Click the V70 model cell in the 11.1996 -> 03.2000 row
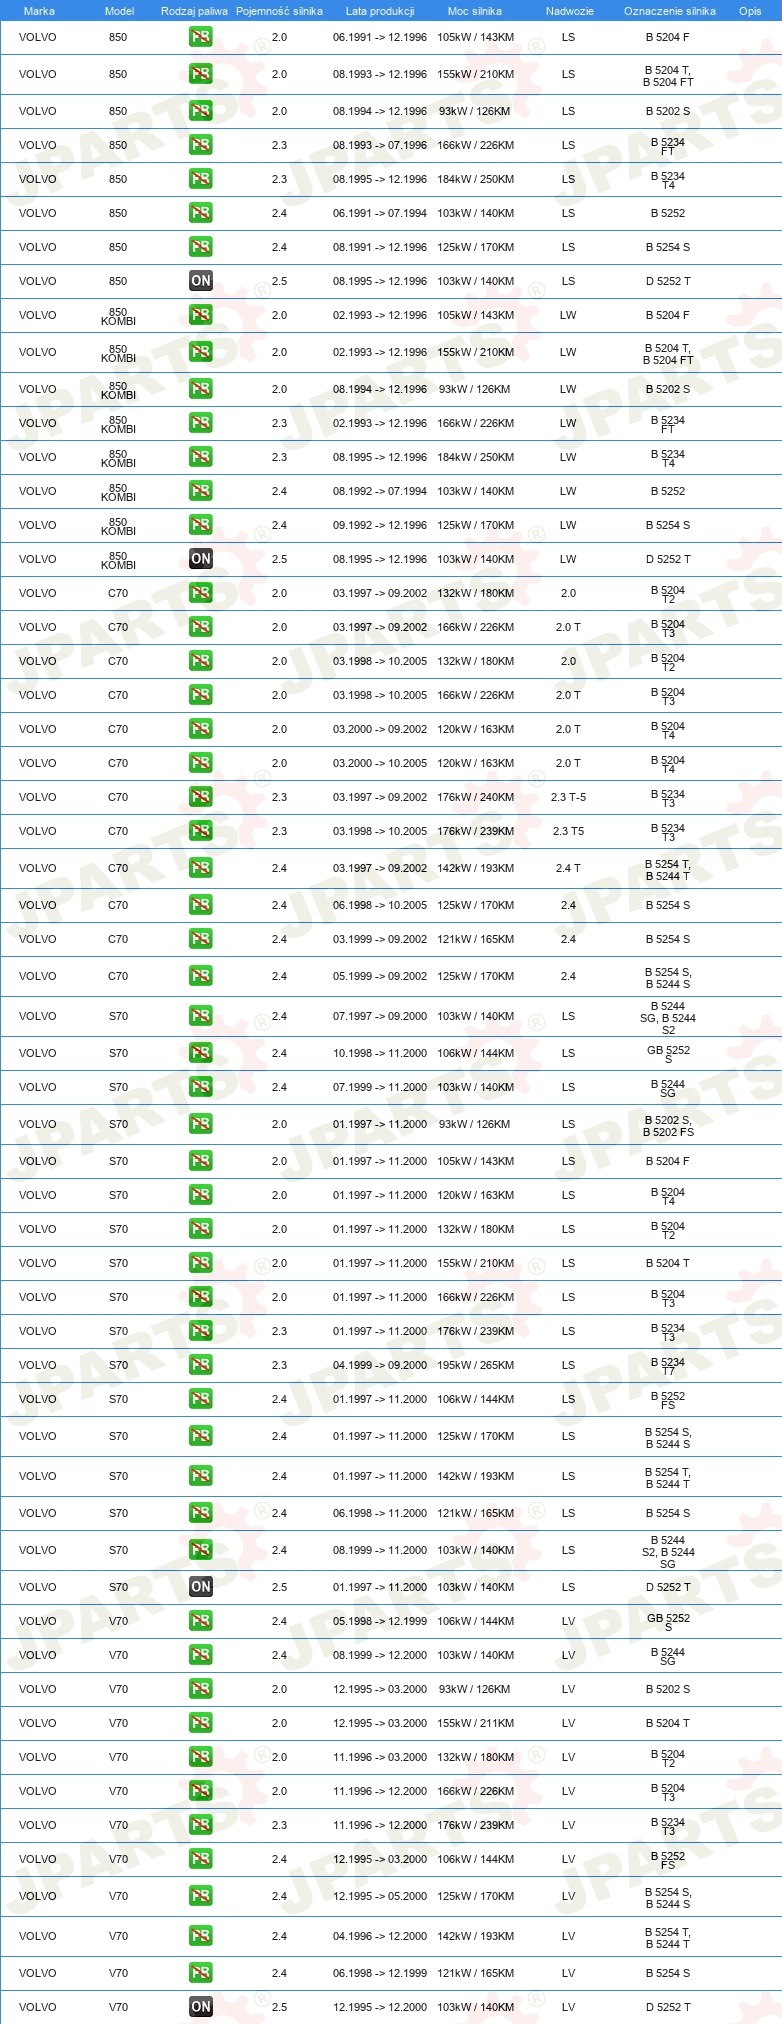 (119, 1757)
